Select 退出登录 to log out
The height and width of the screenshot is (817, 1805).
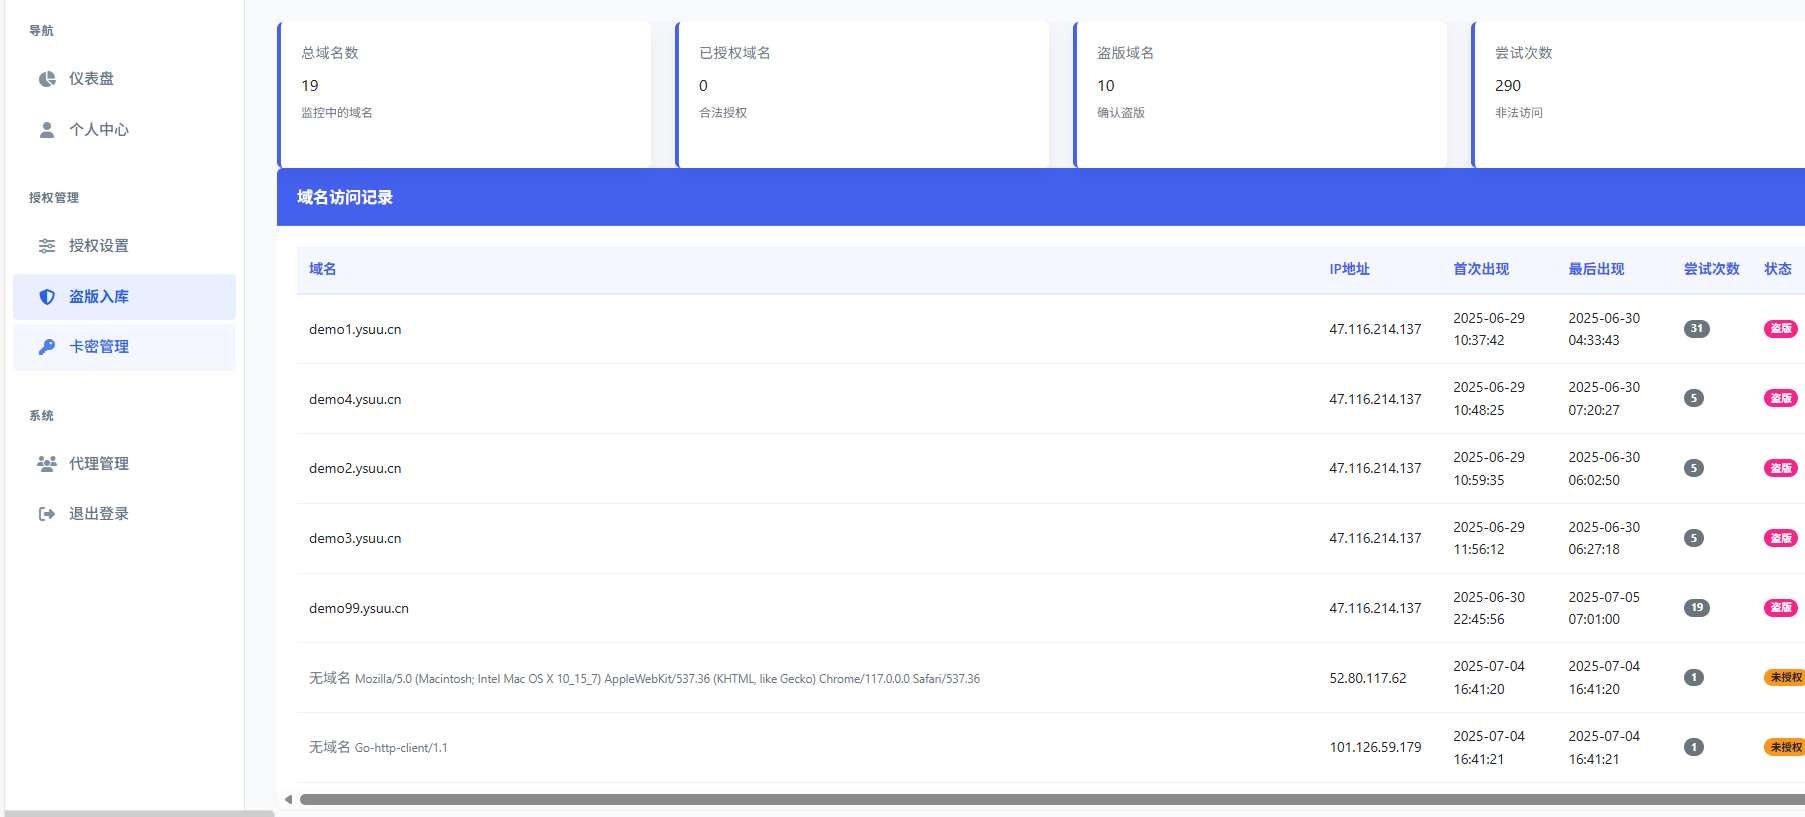[99, 514]
